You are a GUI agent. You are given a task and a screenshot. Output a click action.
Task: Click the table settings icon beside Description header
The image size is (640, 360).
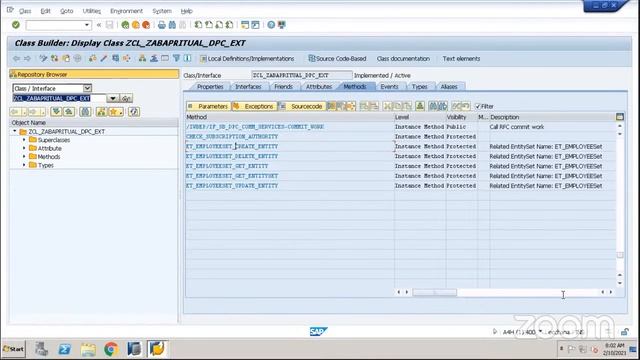(x=620, y=117)
